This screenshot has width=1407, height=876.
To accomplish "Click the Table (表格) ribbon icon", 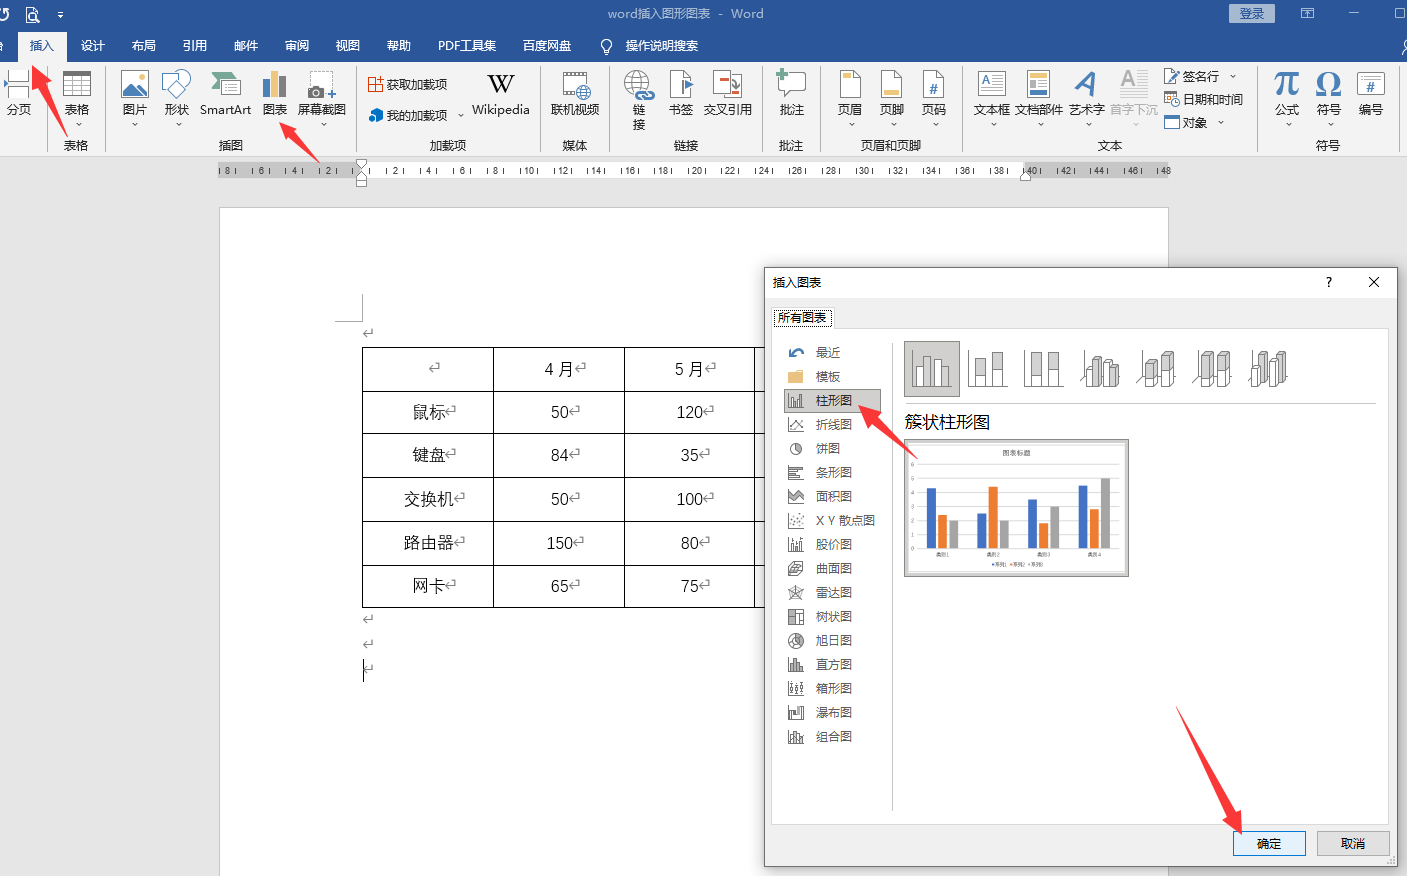I will (77, 97).
